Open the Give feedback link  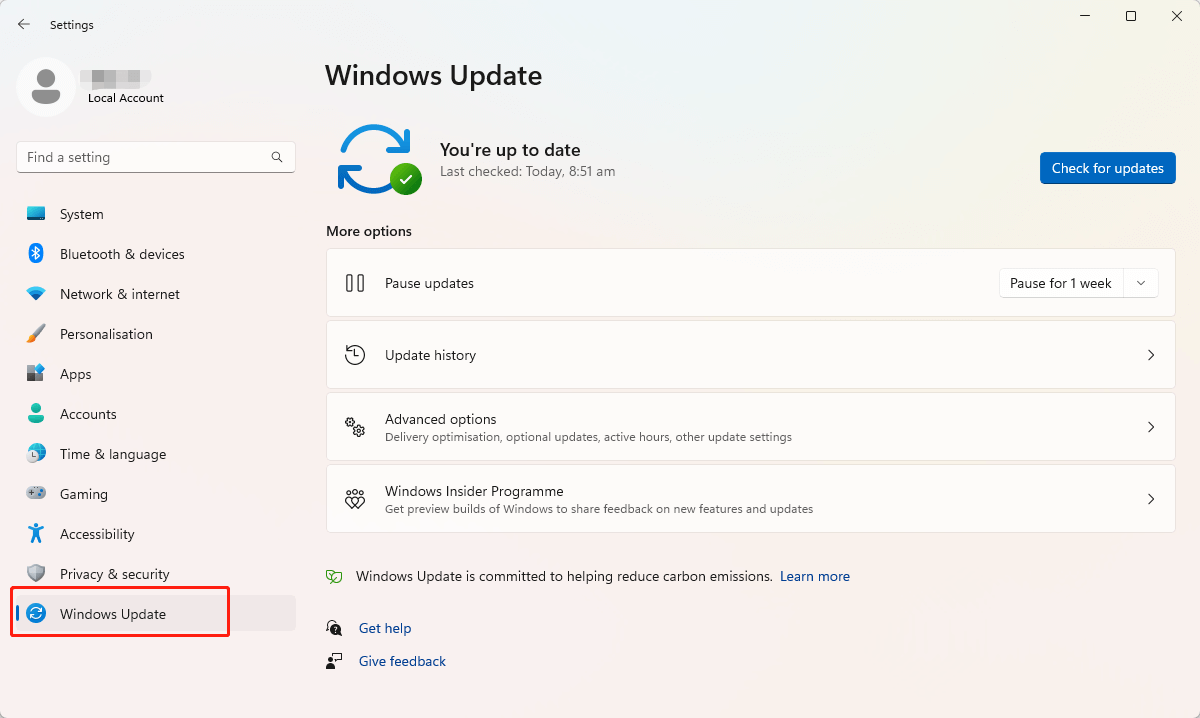[x=402, y=661]
